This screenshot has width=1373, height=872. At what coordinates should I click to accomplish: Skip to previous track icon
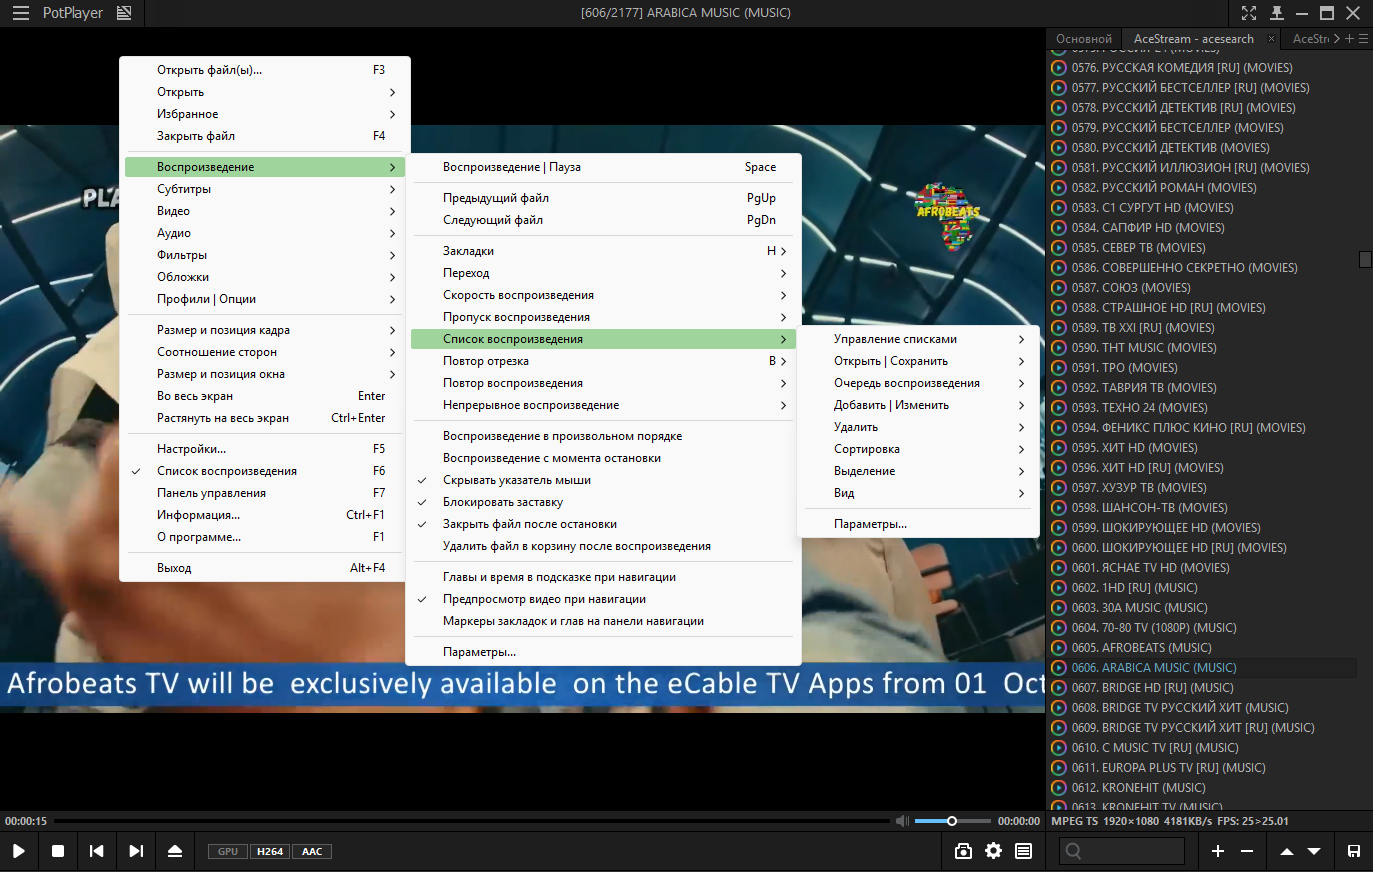click(x=97, y=851)
